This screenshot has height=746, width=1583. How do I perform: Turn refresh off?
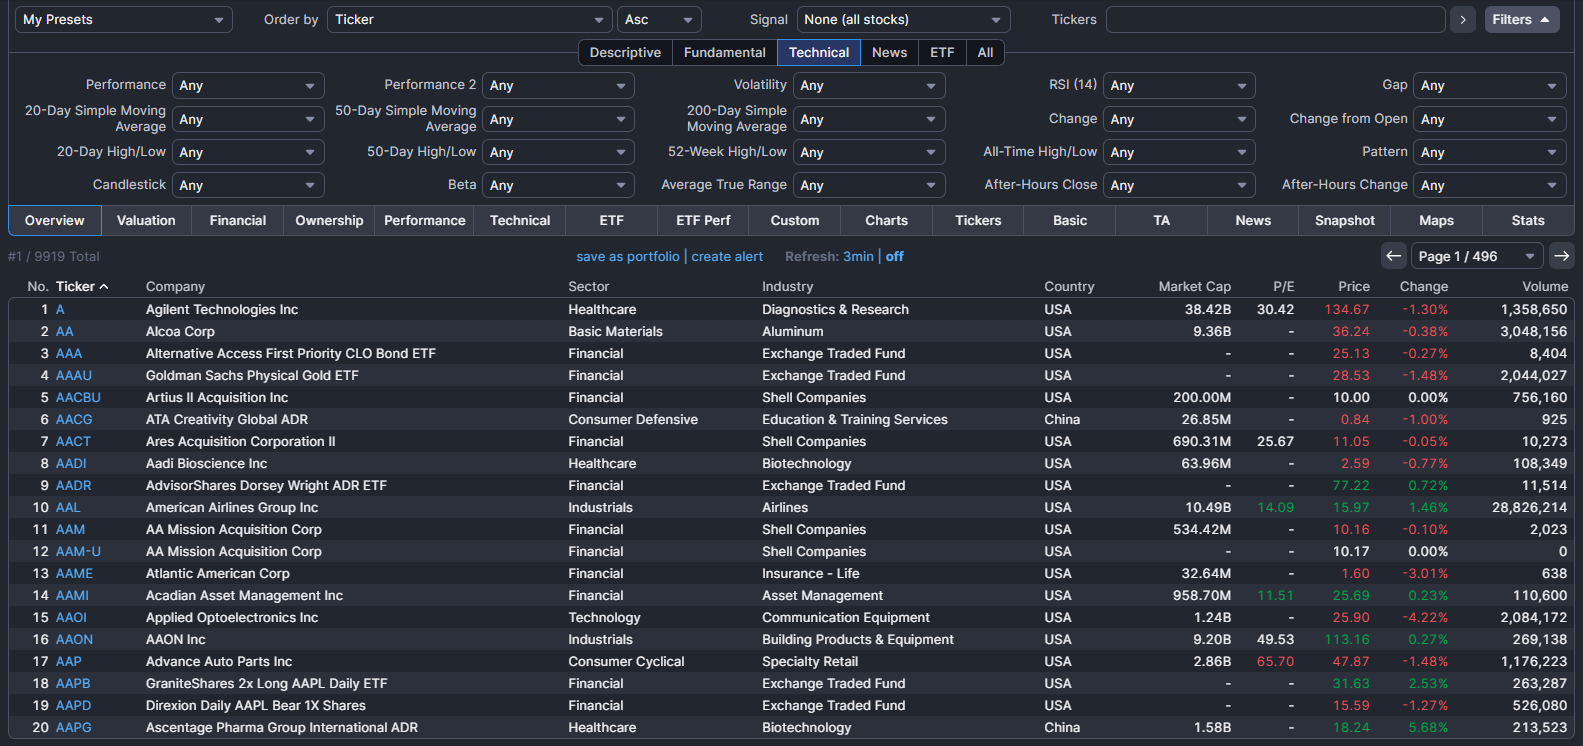pyautogui.click(x=895, y=257)
